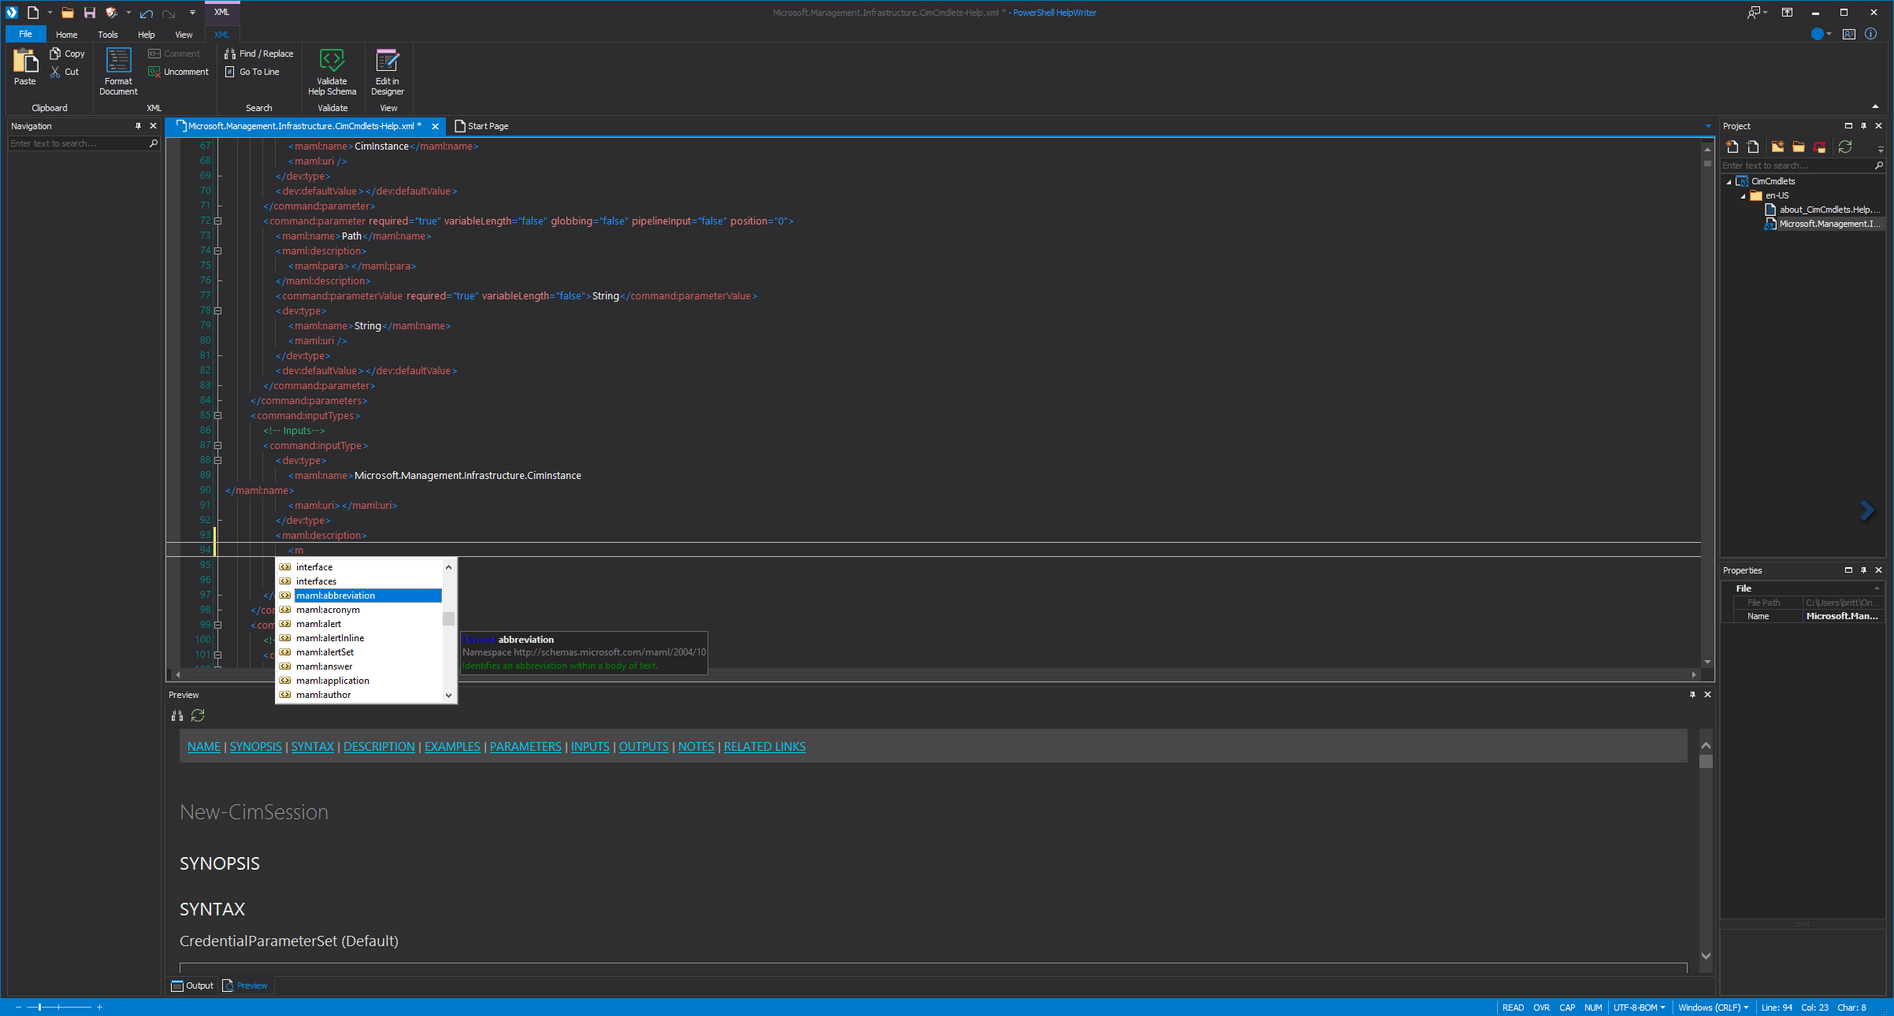Jump to the OUTPUTS link
This screenshot has height=1016, width=1894.
643,747
